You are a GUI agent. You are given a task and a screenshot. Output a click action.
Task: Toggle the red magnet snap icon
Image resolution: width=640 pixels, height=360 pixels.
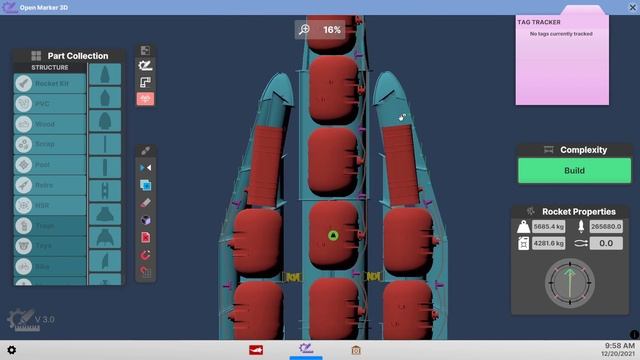tap(146, 255)
